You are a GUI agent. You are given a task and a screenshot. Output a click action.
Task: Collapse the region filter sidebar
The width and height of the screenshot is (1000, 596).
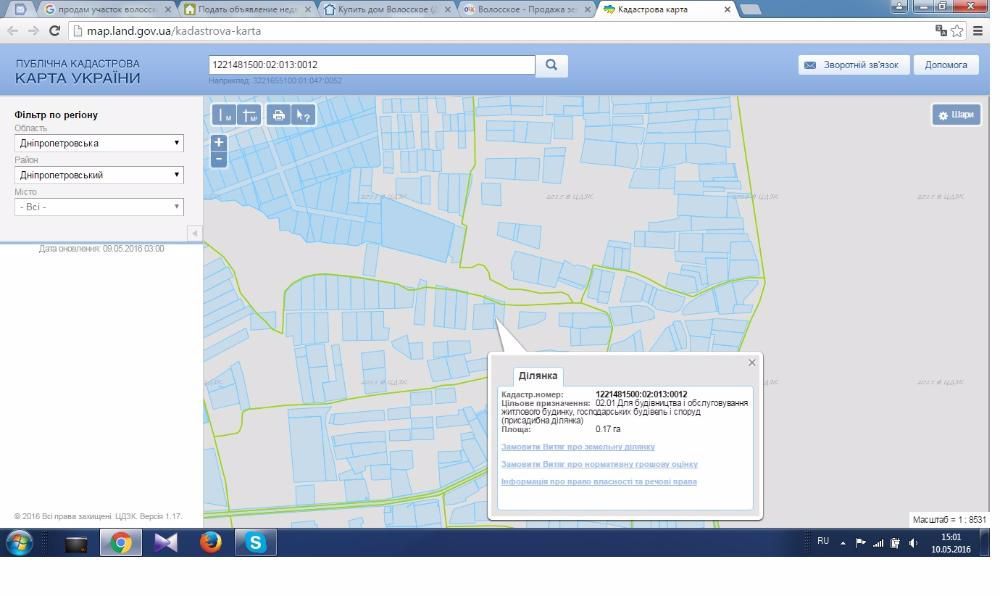pyautogui.click(x=195, y=233)
